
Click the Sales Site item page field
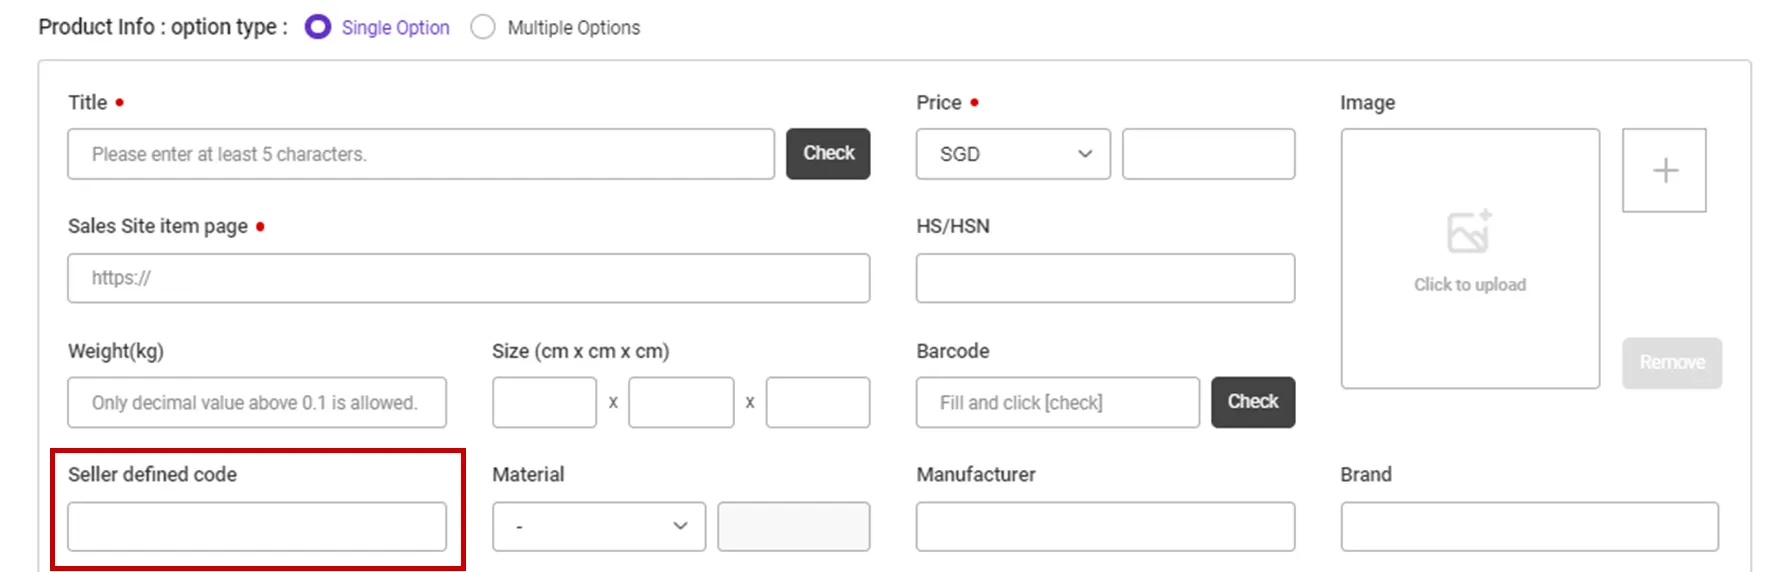468,278
